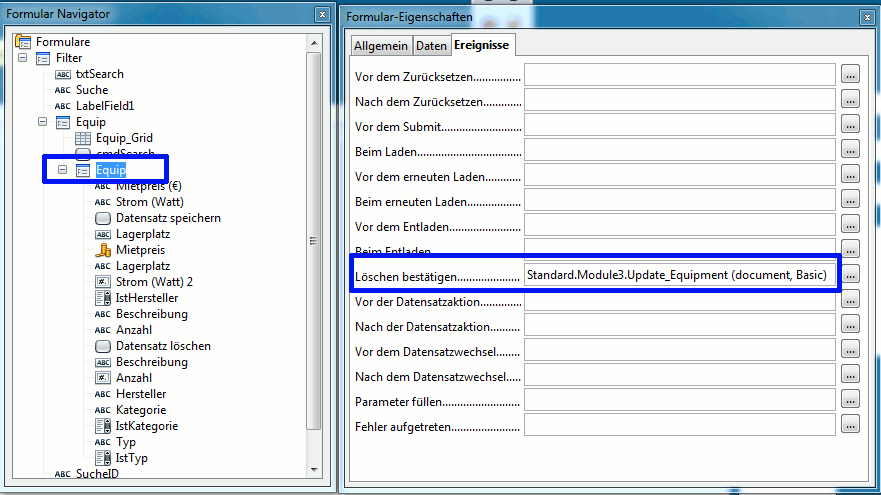
Task: Open the Daten tab
Action: [x=431, y=46]
